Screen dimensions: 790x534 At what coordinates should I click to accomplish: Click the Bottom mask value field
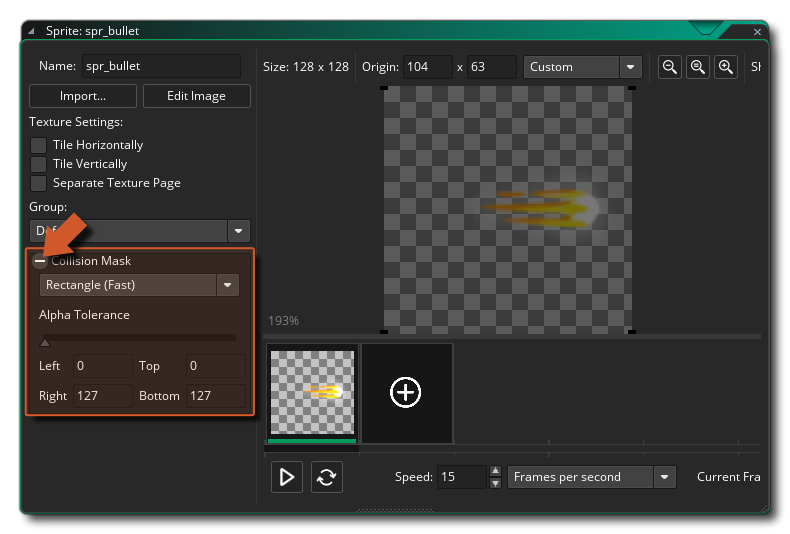tap(216, 396)
